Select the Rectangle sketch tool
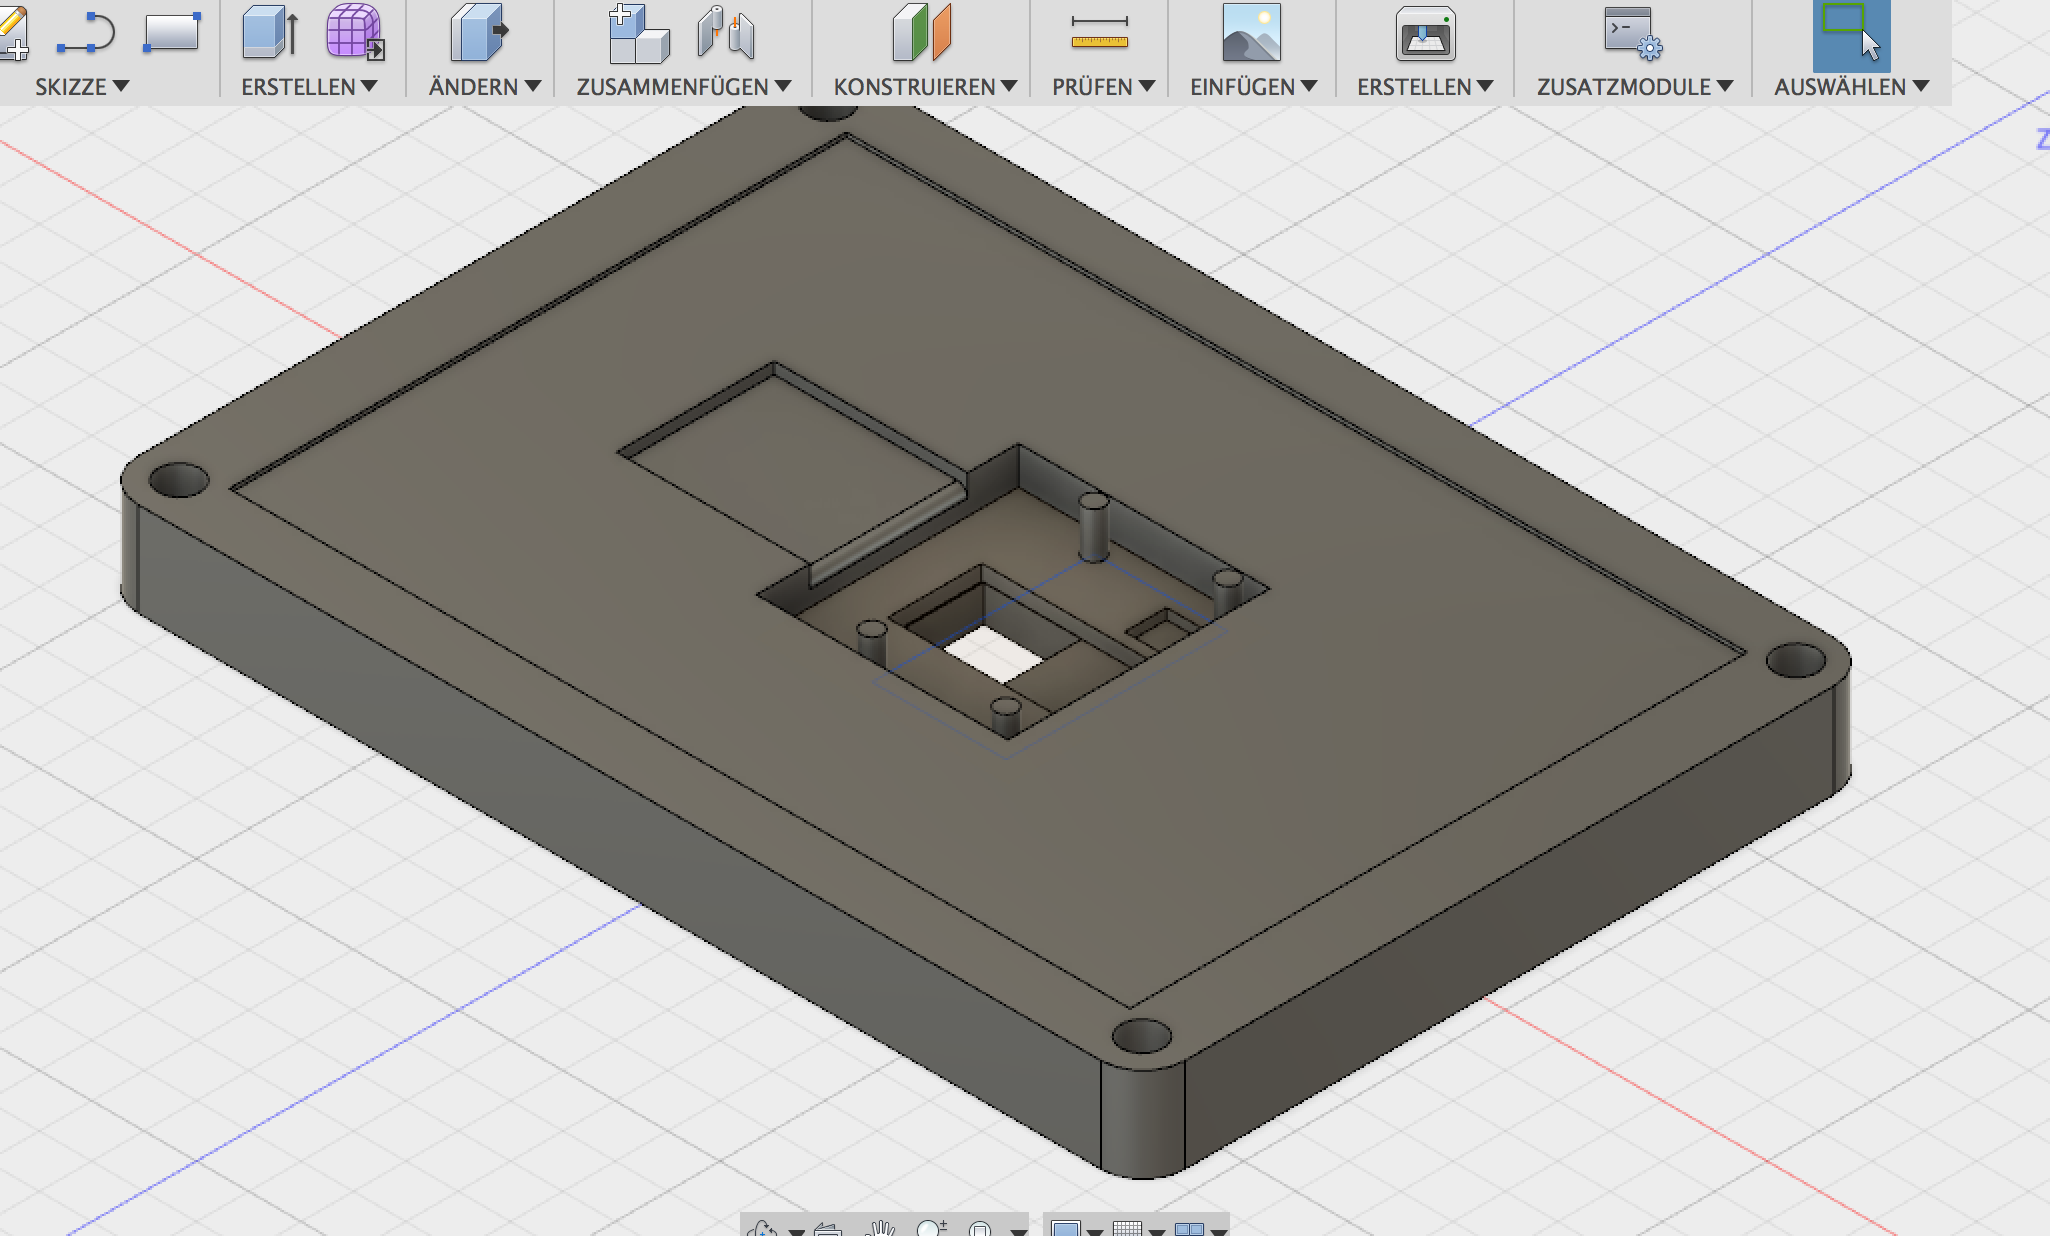The height and width of the screenshot is (1236, 2050). pos(172,32)
